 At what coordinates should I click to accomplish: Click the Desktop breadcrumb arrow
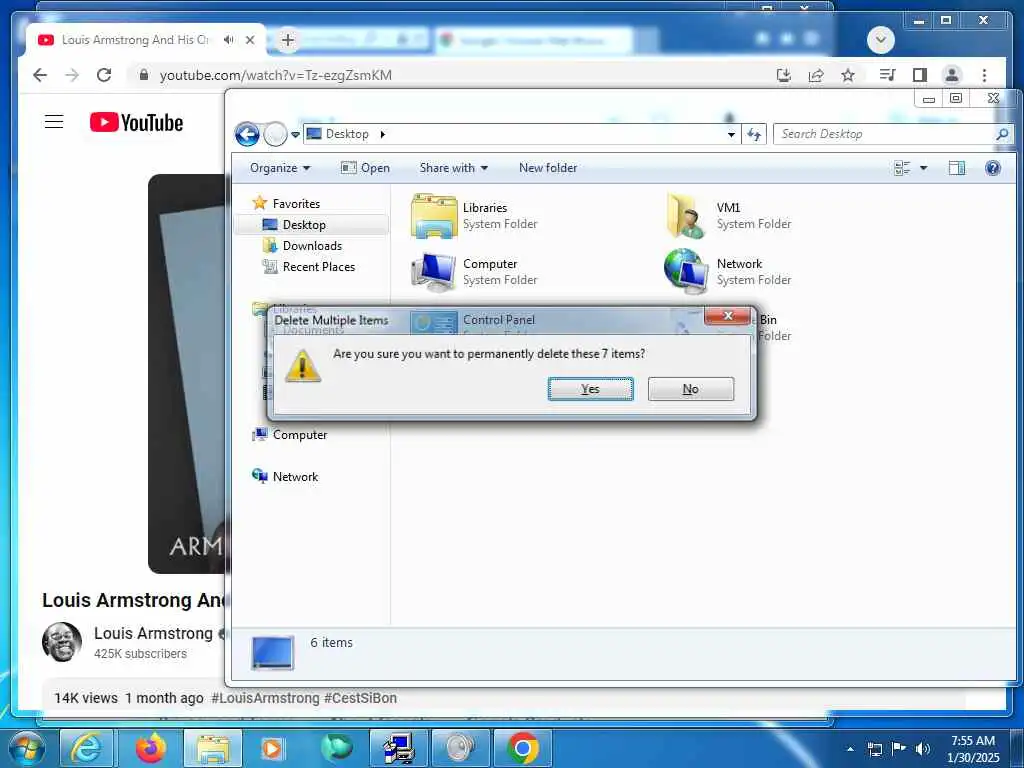383,135
